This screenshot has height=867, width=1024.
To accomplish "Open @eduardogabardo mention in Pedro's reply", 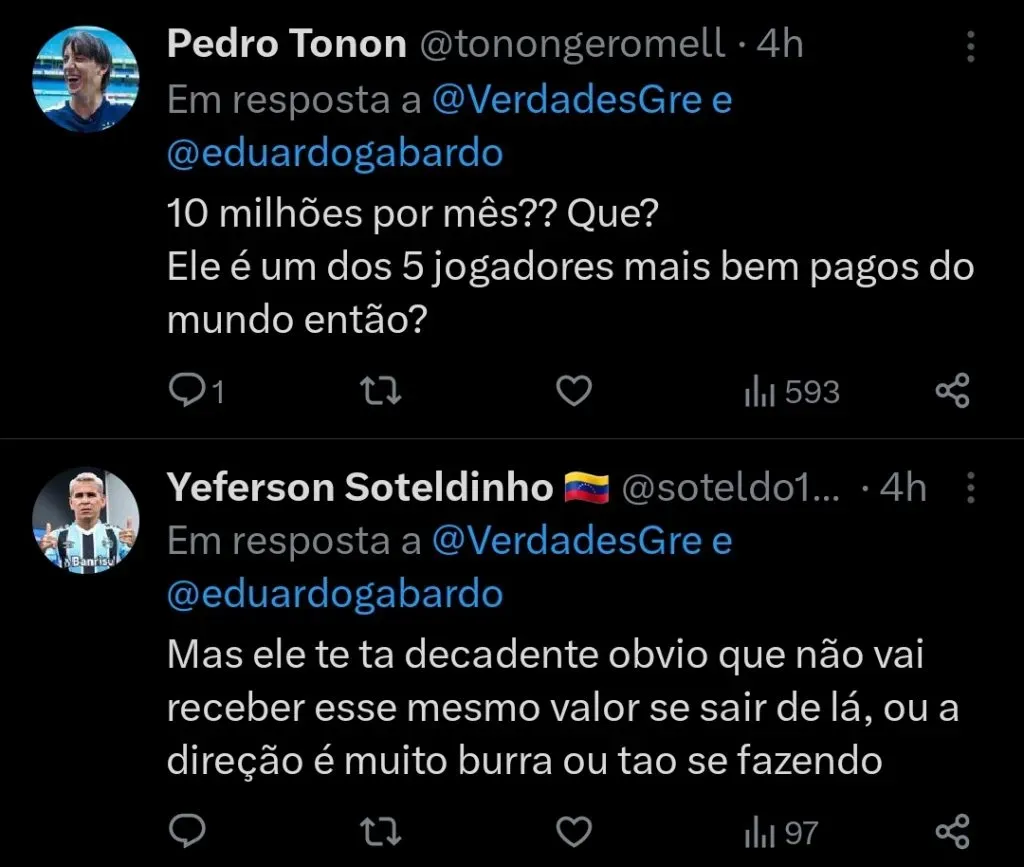I will click(335, 154).
